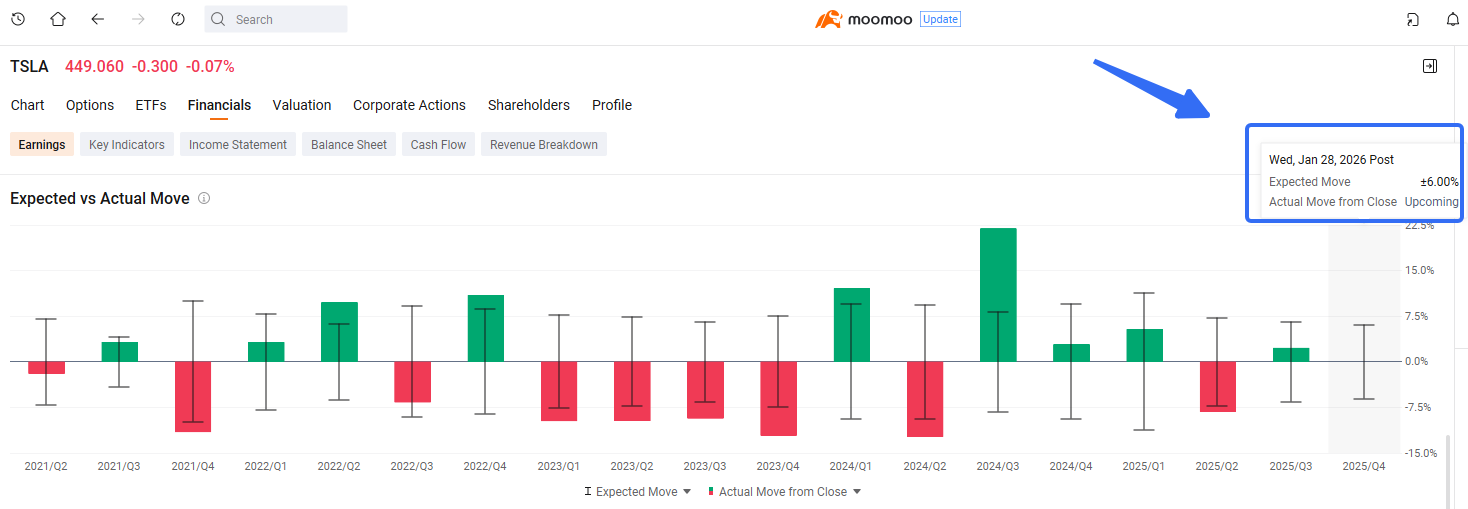Click the moomoo logo
The height and width of the screenshot is (509, 1468).
pyautogui.click(x=864, y=19)
